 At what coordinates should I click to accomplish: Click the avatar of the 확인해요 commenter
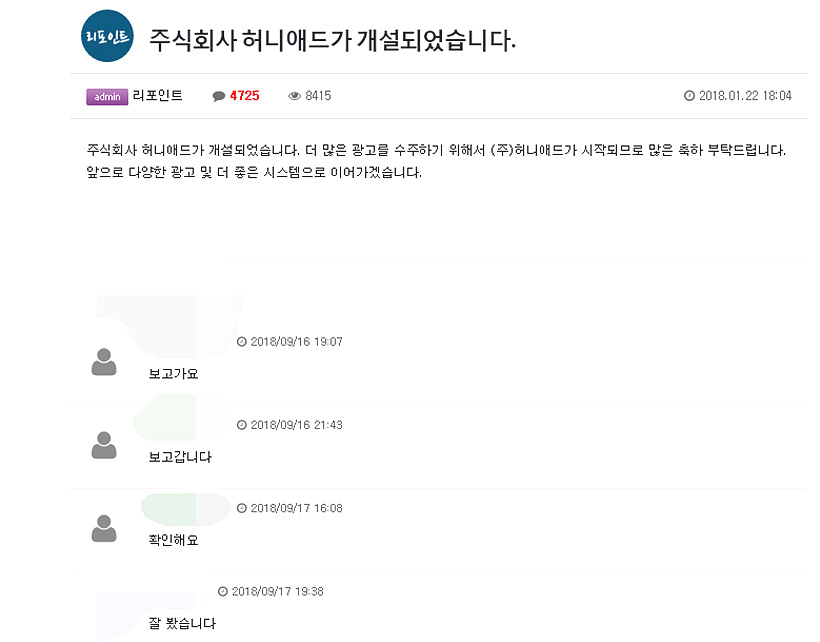tap(104, 528)
